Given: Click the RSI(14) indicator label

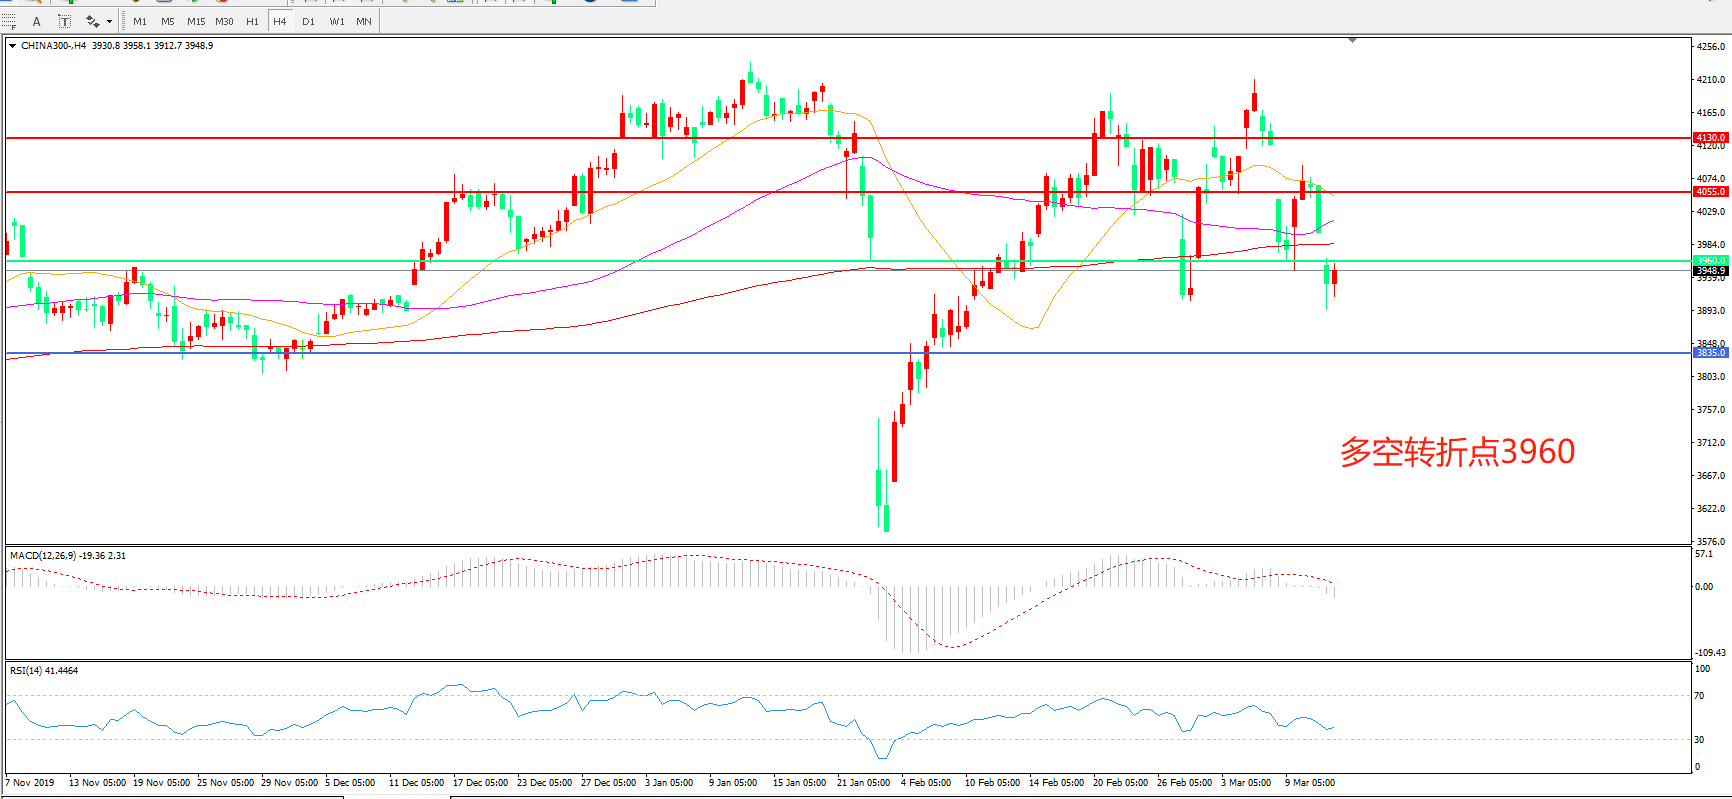Looking at the screenshot, I should pyautogui.click(x=26, y=671).
